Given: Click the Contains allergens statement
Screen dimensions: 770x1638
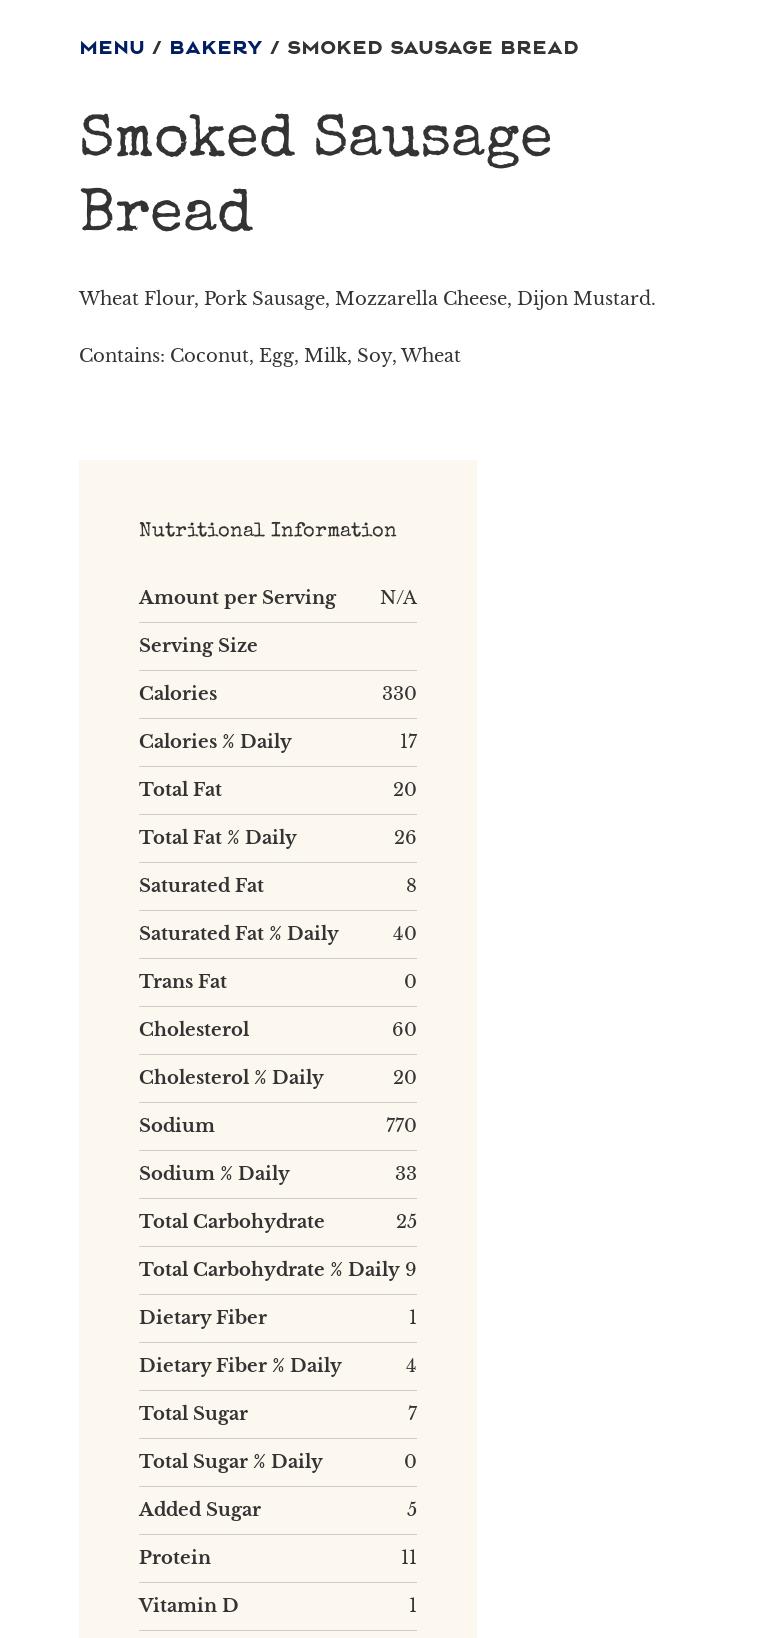Looking at the screenshot, I should 270,356.
